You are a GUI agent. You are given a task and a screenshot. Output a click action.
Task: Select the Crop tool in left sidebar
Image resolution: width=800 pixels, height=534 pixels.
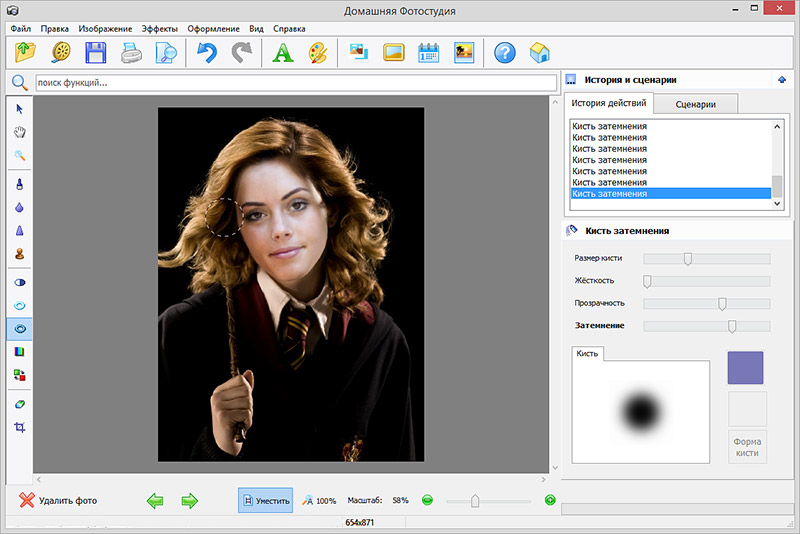point(19,427)
